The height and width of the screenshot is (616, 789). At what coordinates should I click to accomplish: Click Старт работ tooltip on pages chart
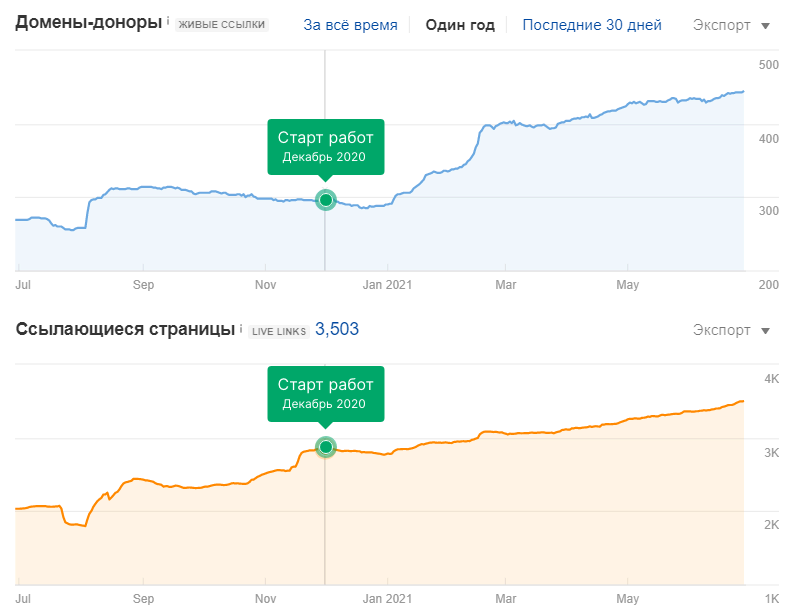click(x=325, y=393)
